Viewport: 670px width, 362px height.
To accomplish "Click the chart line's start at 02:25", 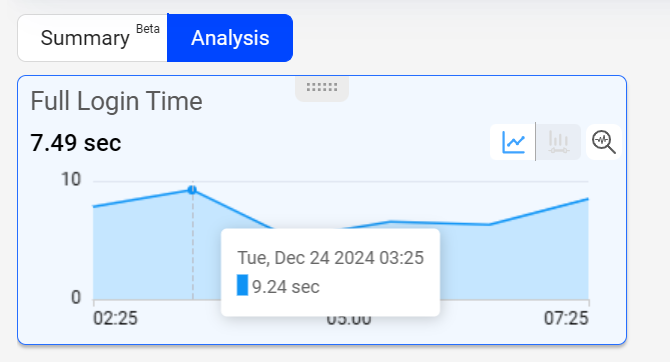I will (94, 206).
